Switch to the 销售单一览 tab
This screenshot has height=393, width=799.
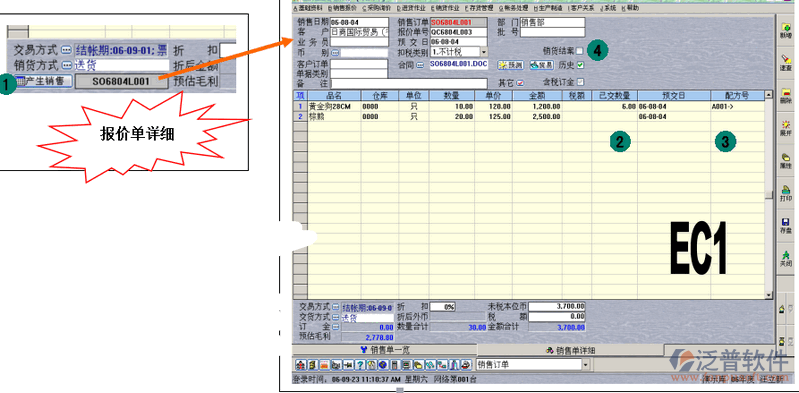[x=385, y=350]
